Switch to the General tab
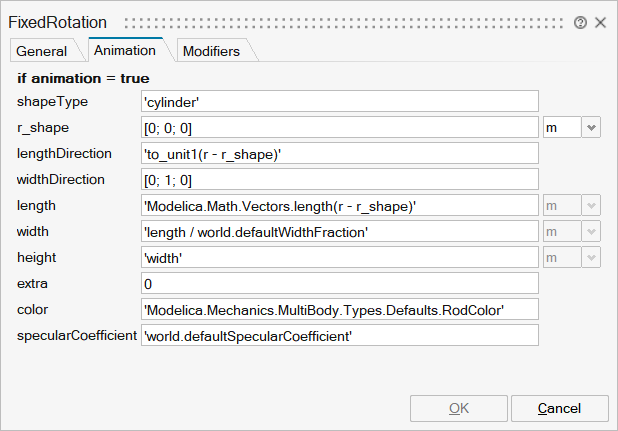Viewport: 618px width, 431px height. click(x=42, y=51)
